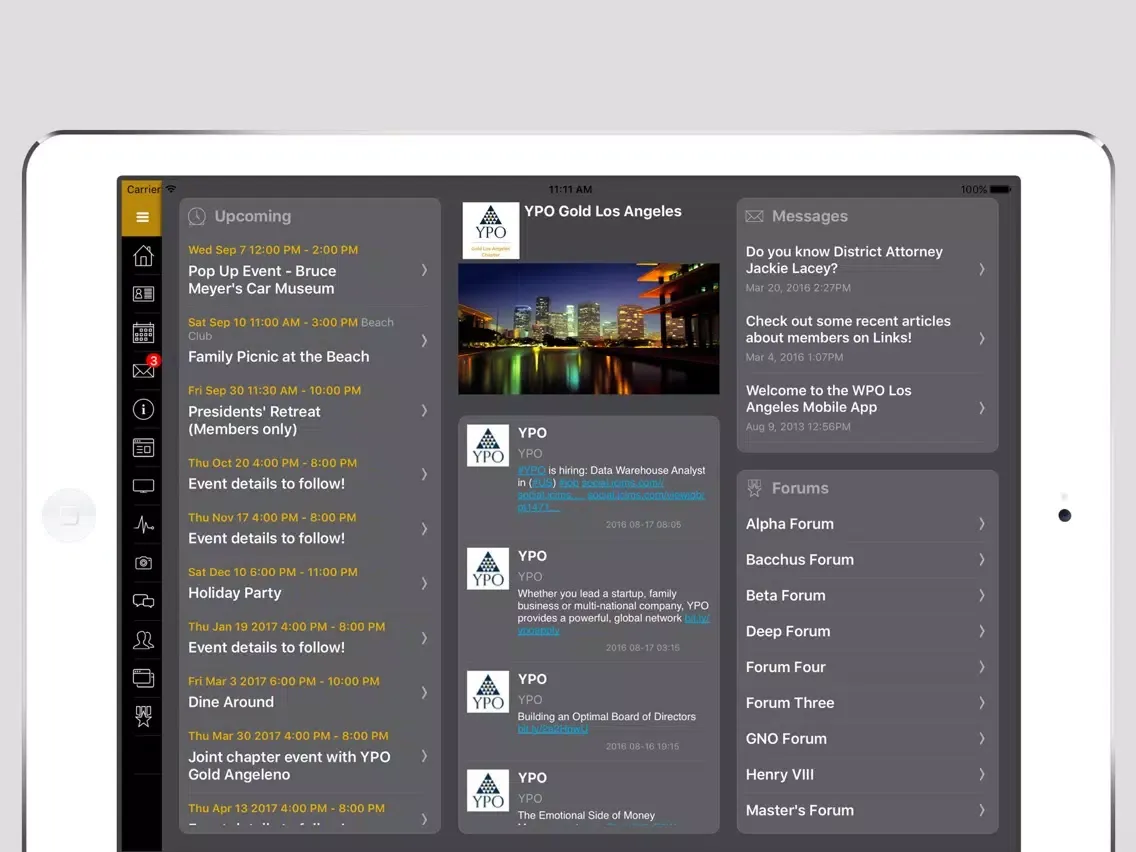Follow link under Building an Optimal Board
Screen dimensions: 1136x852
coord(553,729)
